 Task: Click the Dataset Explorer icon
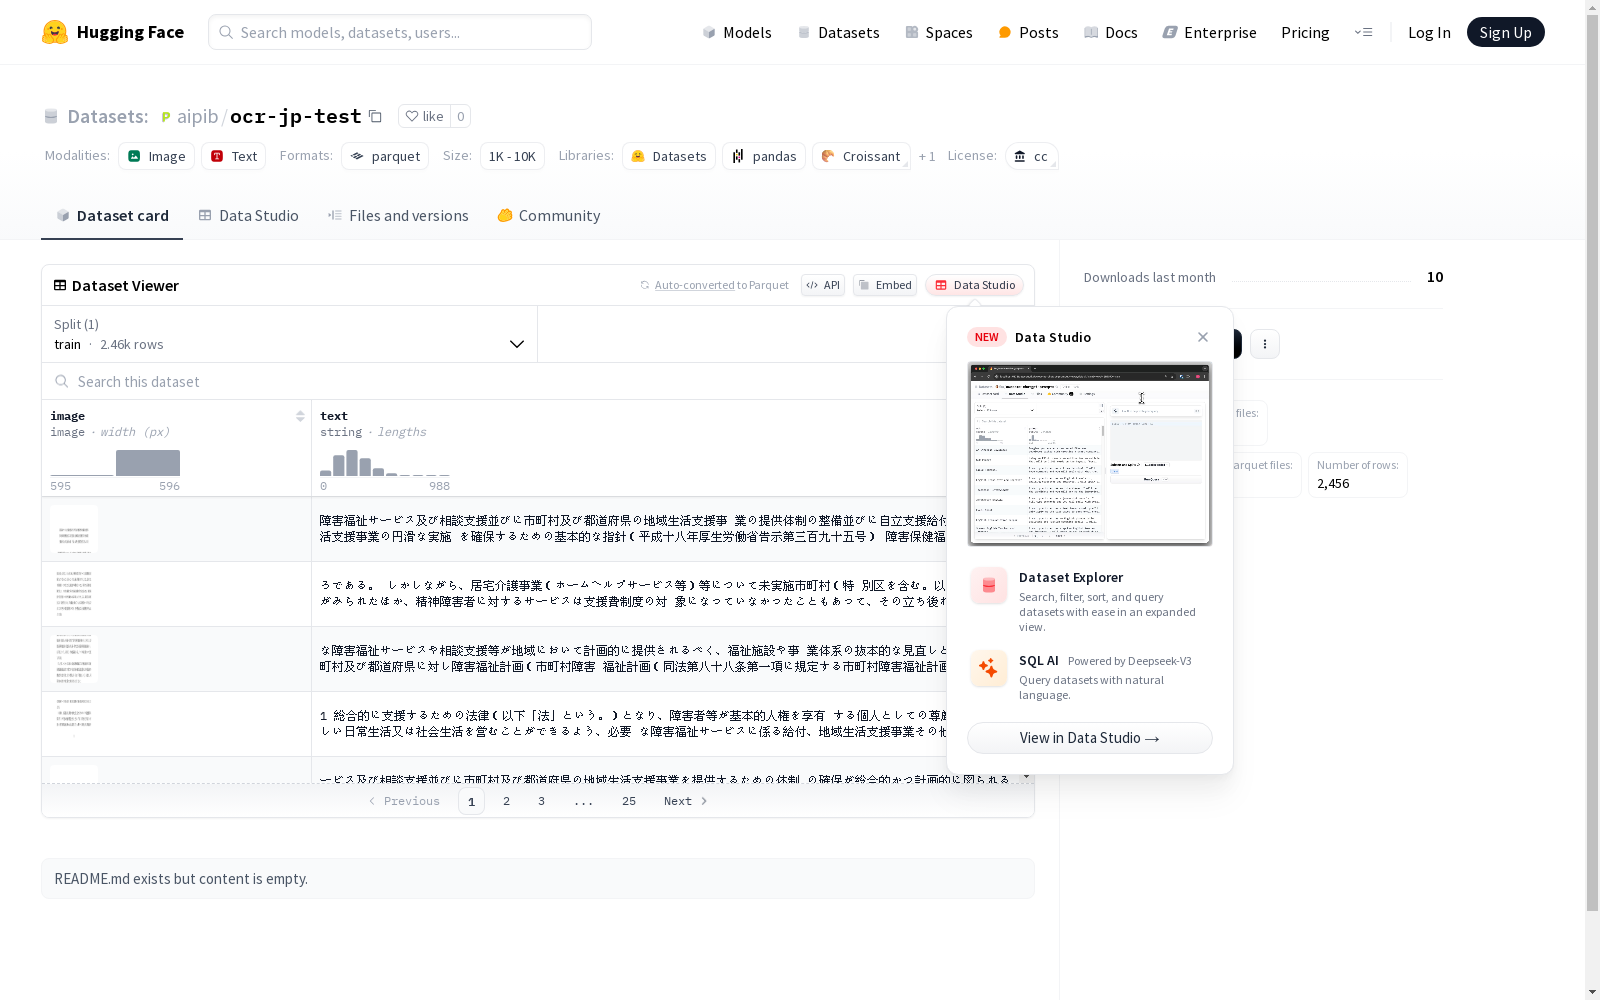(989, 586)
